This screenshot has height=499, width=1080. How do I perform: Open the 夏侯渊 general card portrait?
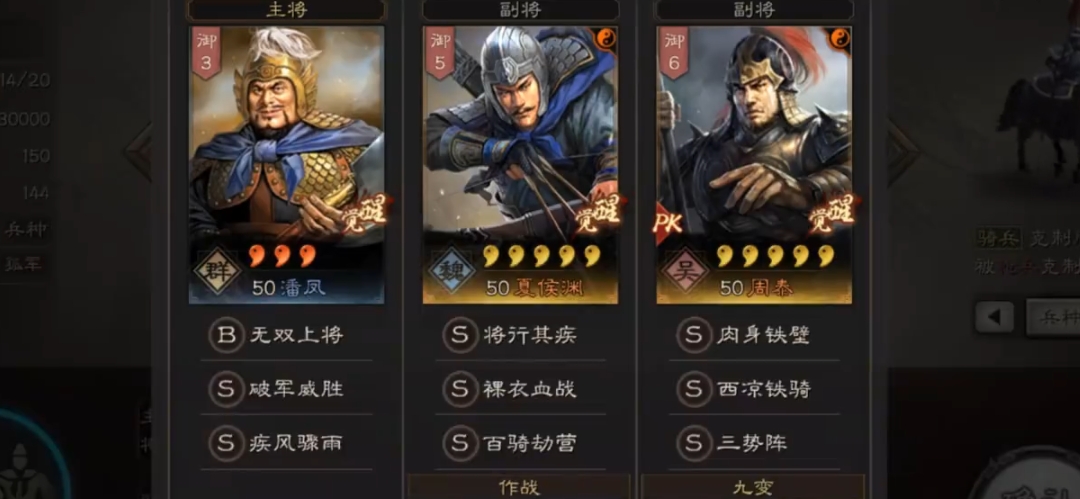pyautogui.click(x=520, y=164)
